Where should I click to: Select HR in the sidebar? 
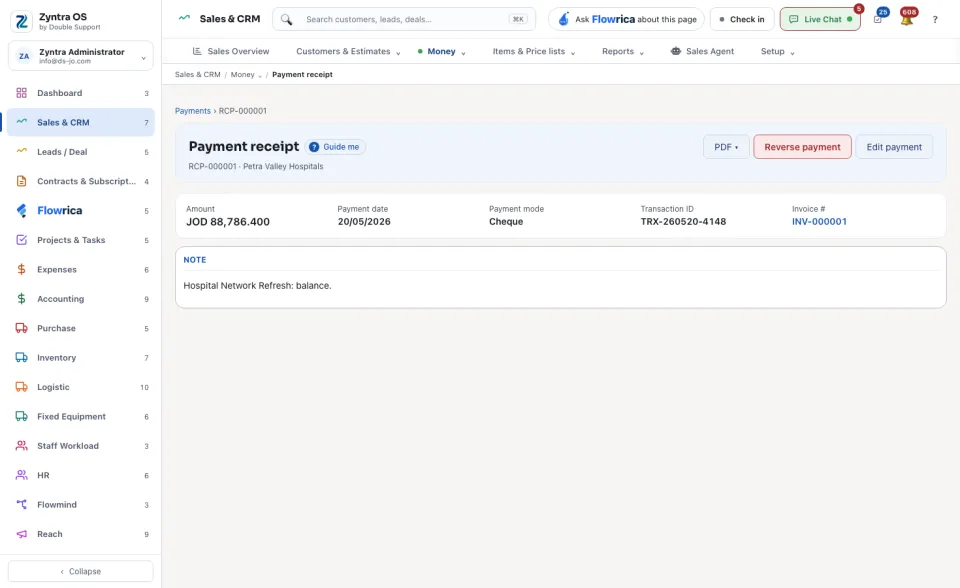[81, 475]
